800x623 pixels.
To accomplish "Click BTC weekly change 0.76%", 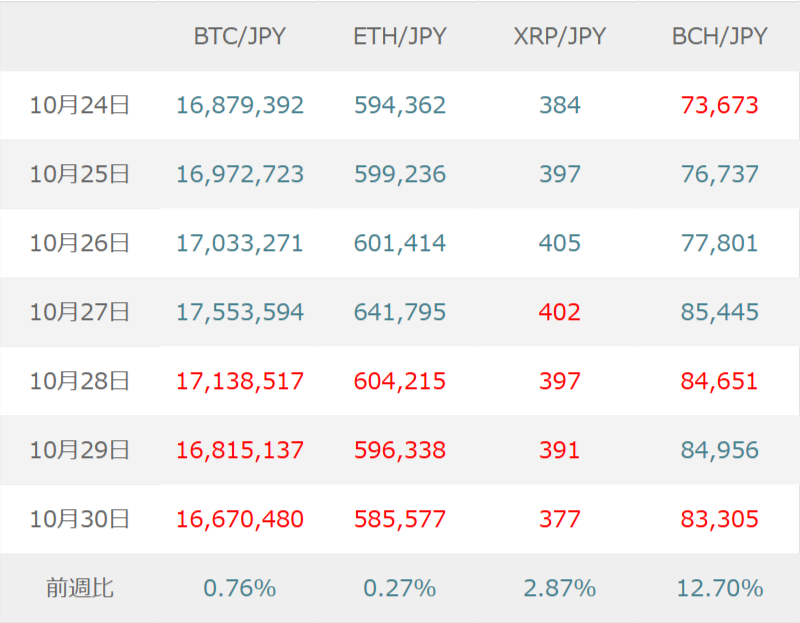I will pos(240,588).
